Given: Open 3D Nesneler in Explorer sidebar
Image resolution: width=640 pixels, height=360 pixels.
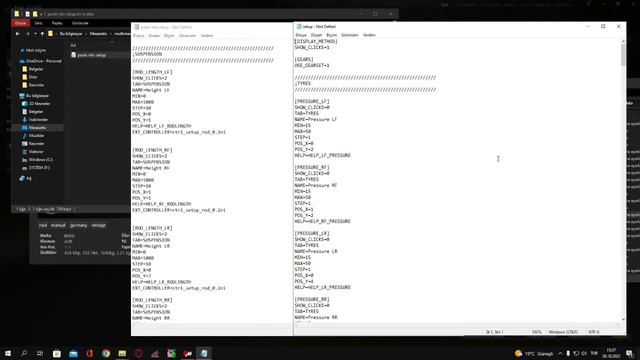Looking at the screenshot, I should pyautogui.click(x=39, y=104).
